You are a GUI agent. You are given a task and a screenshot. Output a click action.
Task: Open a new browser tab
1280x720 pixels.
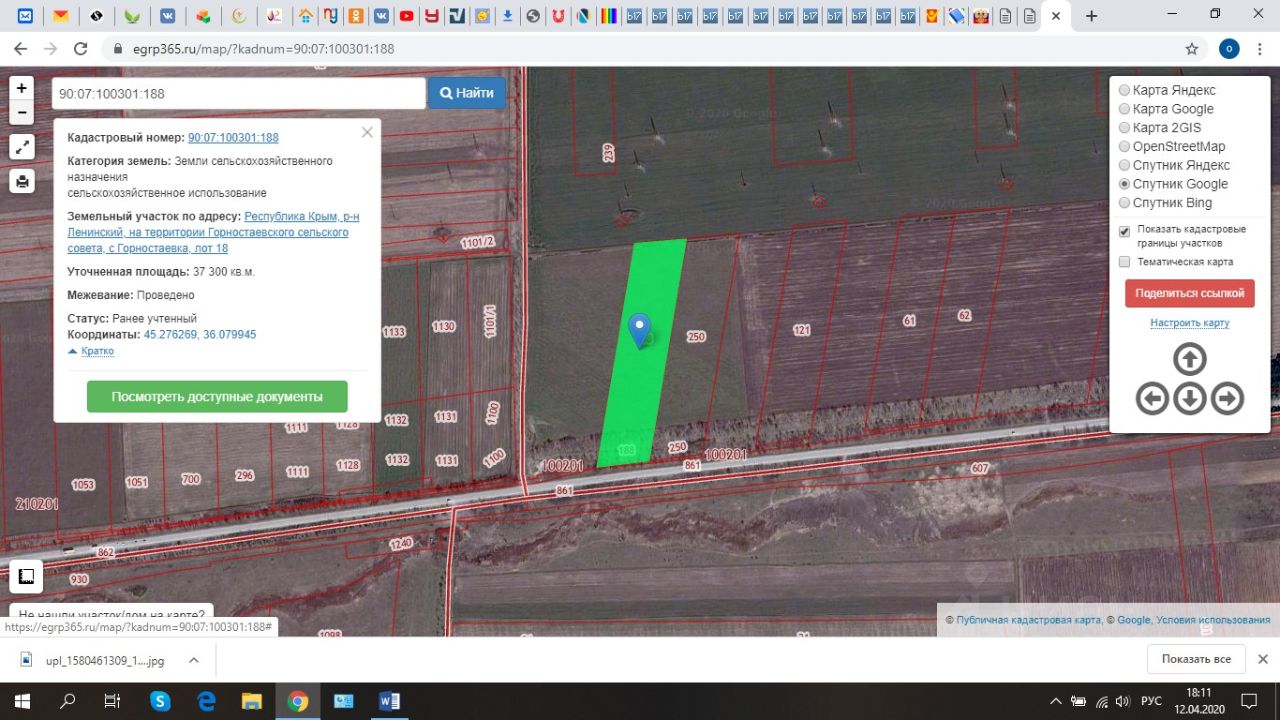(1091, 16)
